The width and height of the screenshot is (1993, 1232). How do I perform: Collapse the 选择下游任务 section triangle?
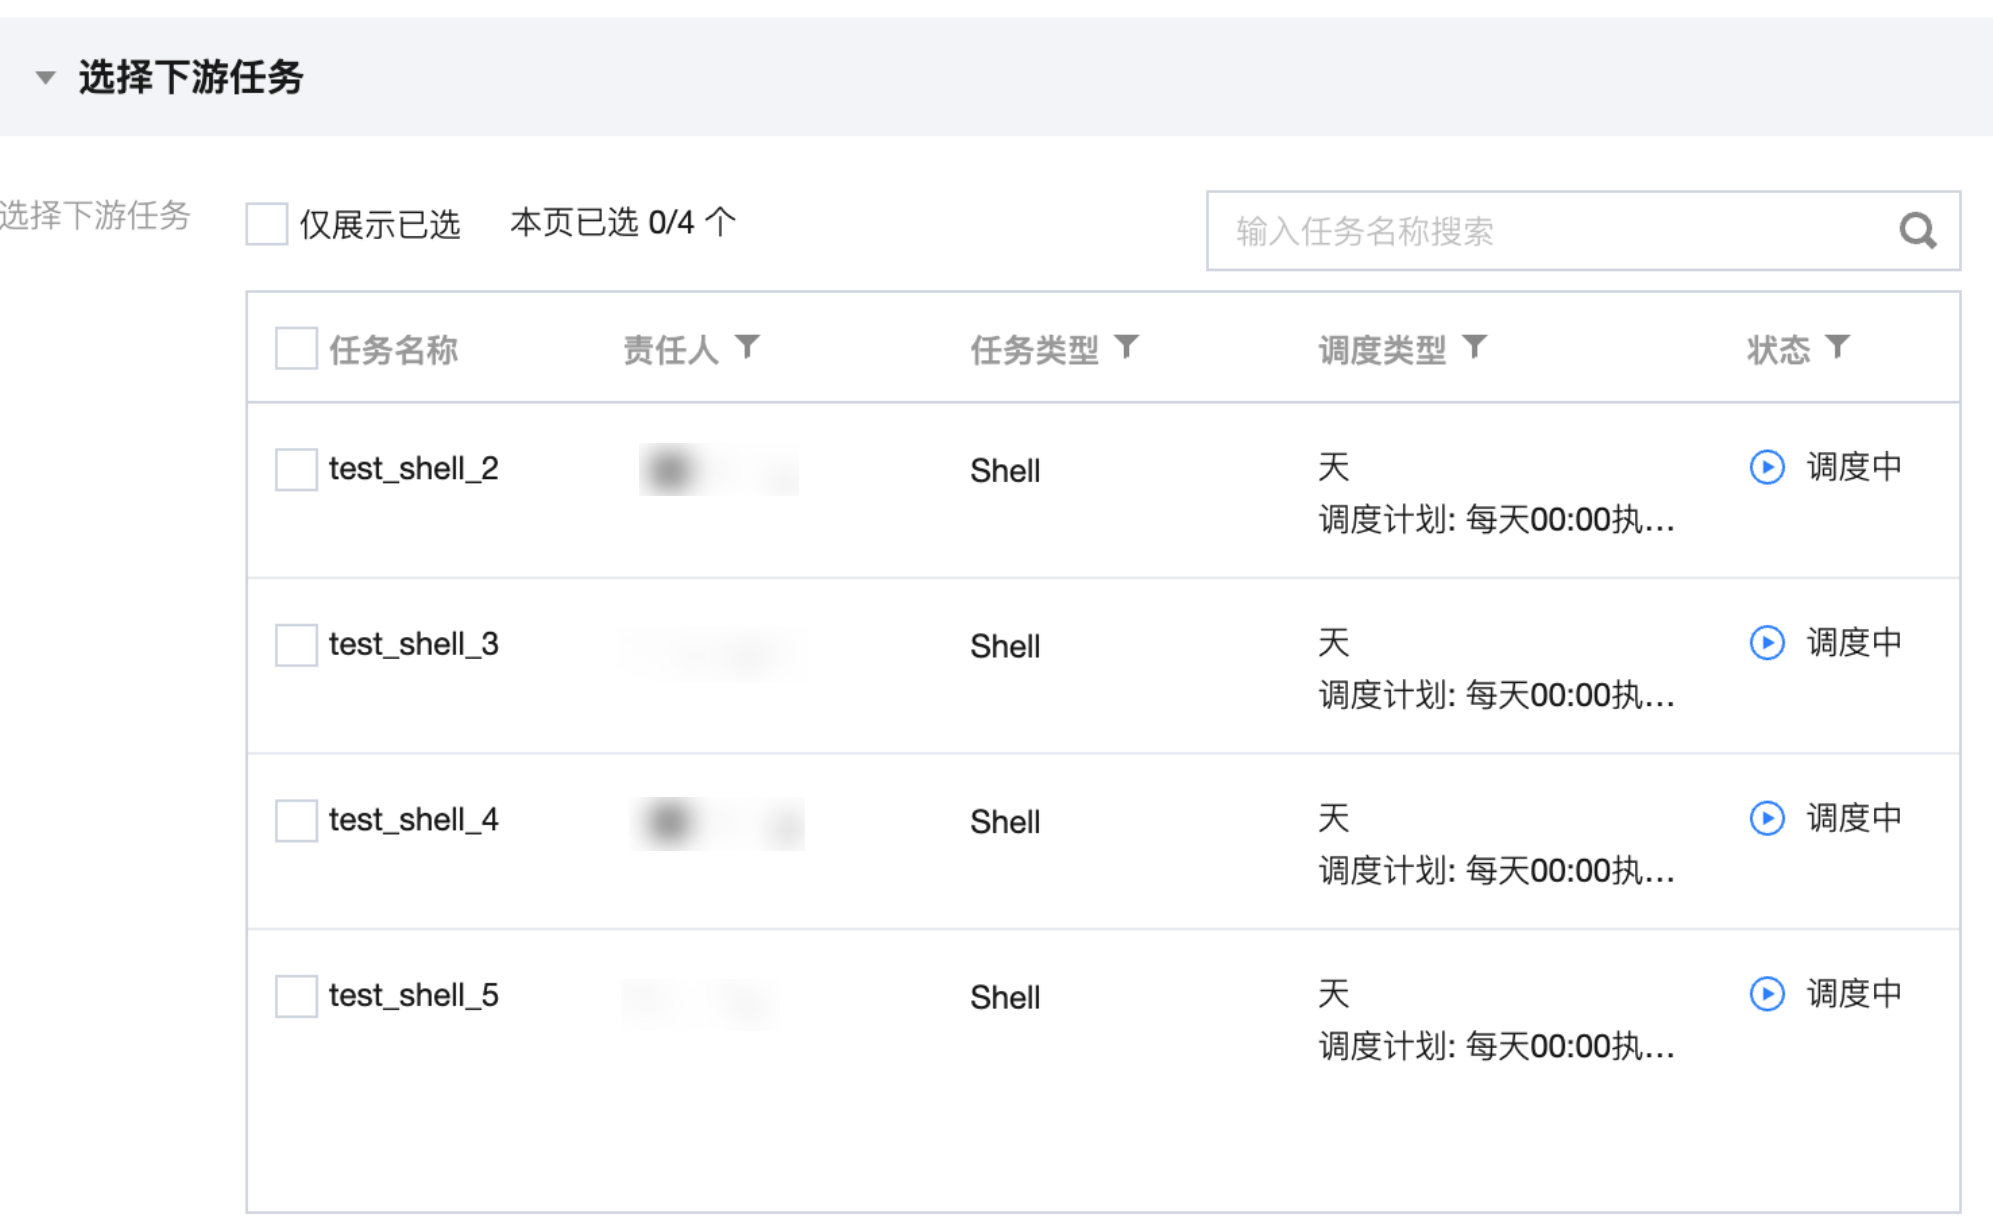[45, 78]
